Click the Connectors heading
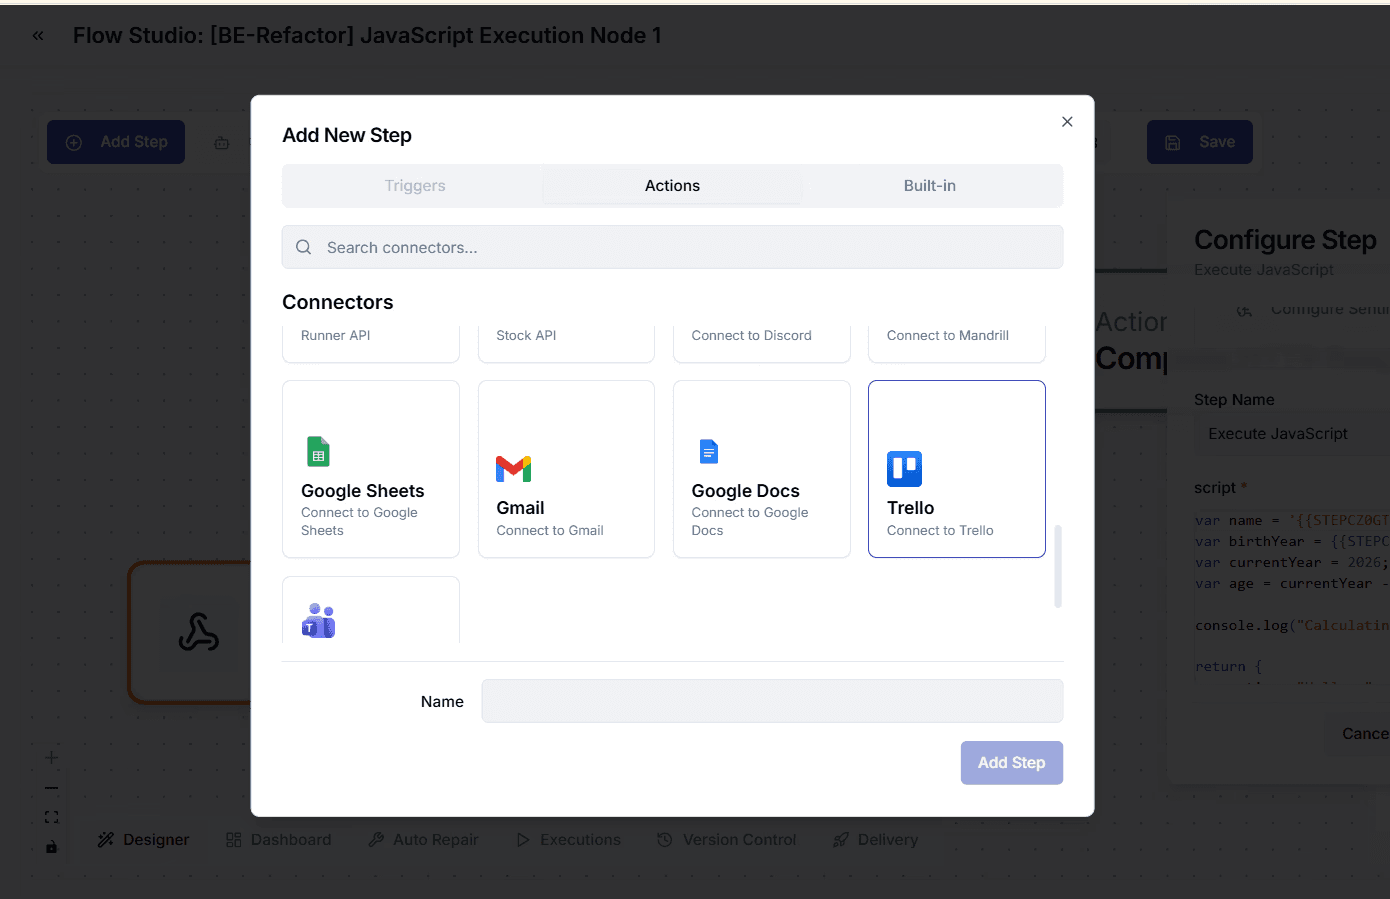Image resolution: width=1390 pixels, height=899 pixels. click(x=338, y=302)
